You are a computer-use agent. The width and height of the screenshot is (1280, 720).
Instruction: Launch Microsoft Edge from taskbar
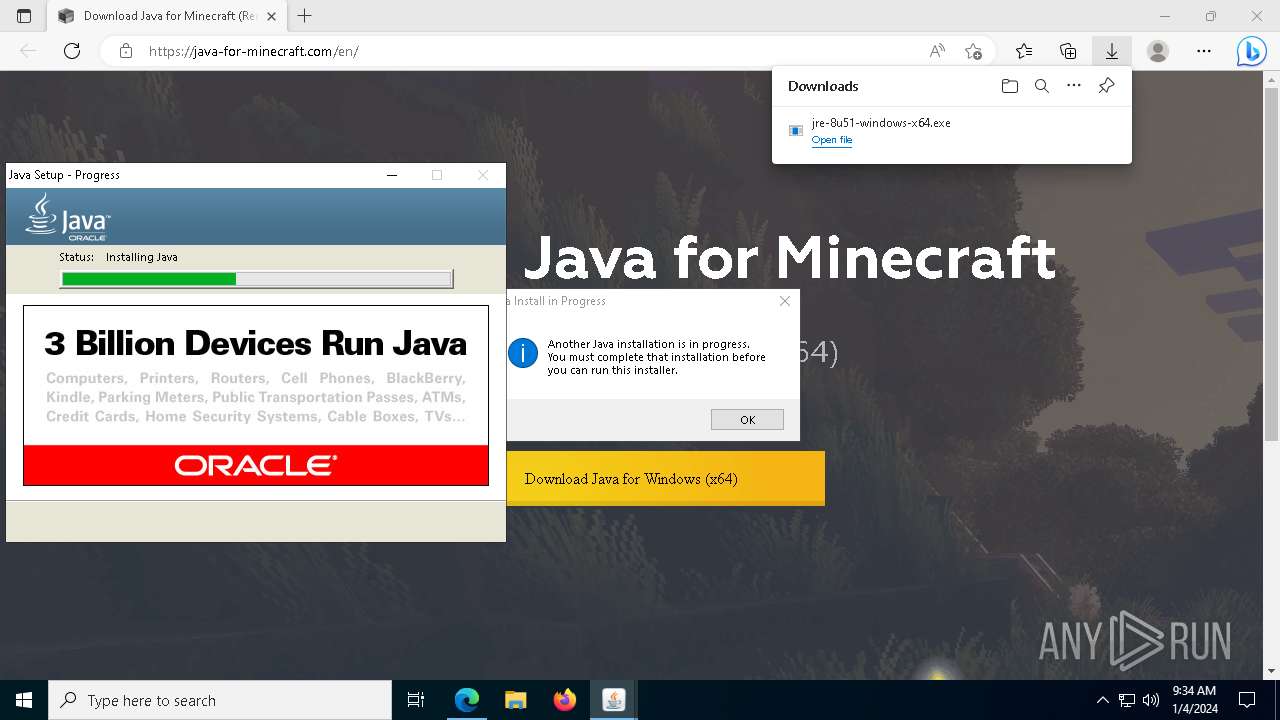click(467, 700)
